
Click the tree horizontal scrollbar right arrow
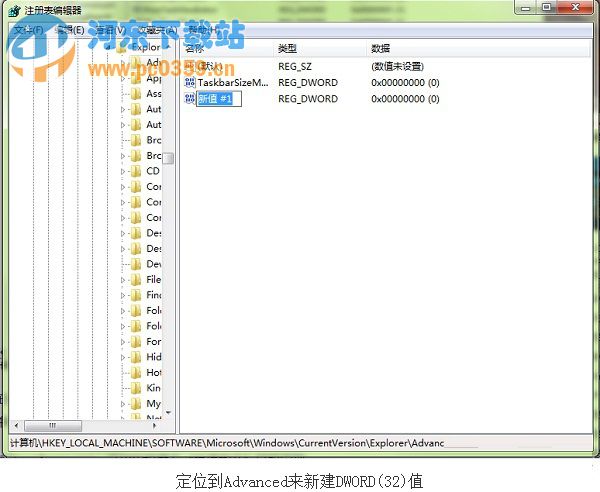pos(155,425)
